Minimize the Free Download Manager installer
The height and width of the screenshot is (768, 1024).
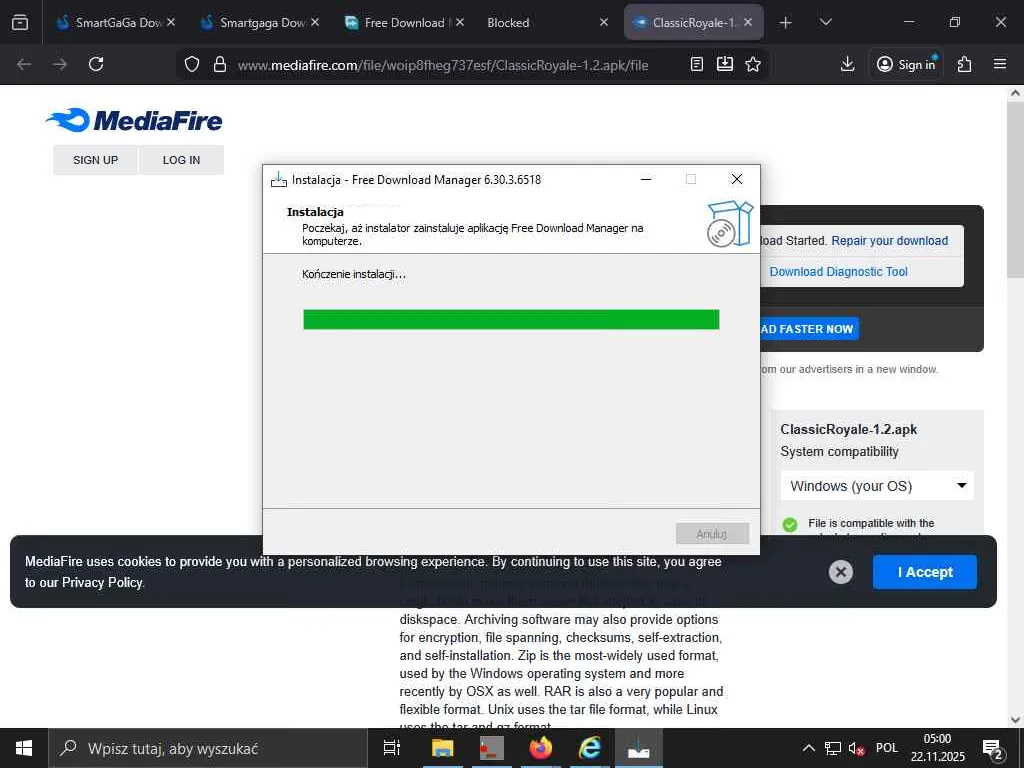click(x=646, y=179)
